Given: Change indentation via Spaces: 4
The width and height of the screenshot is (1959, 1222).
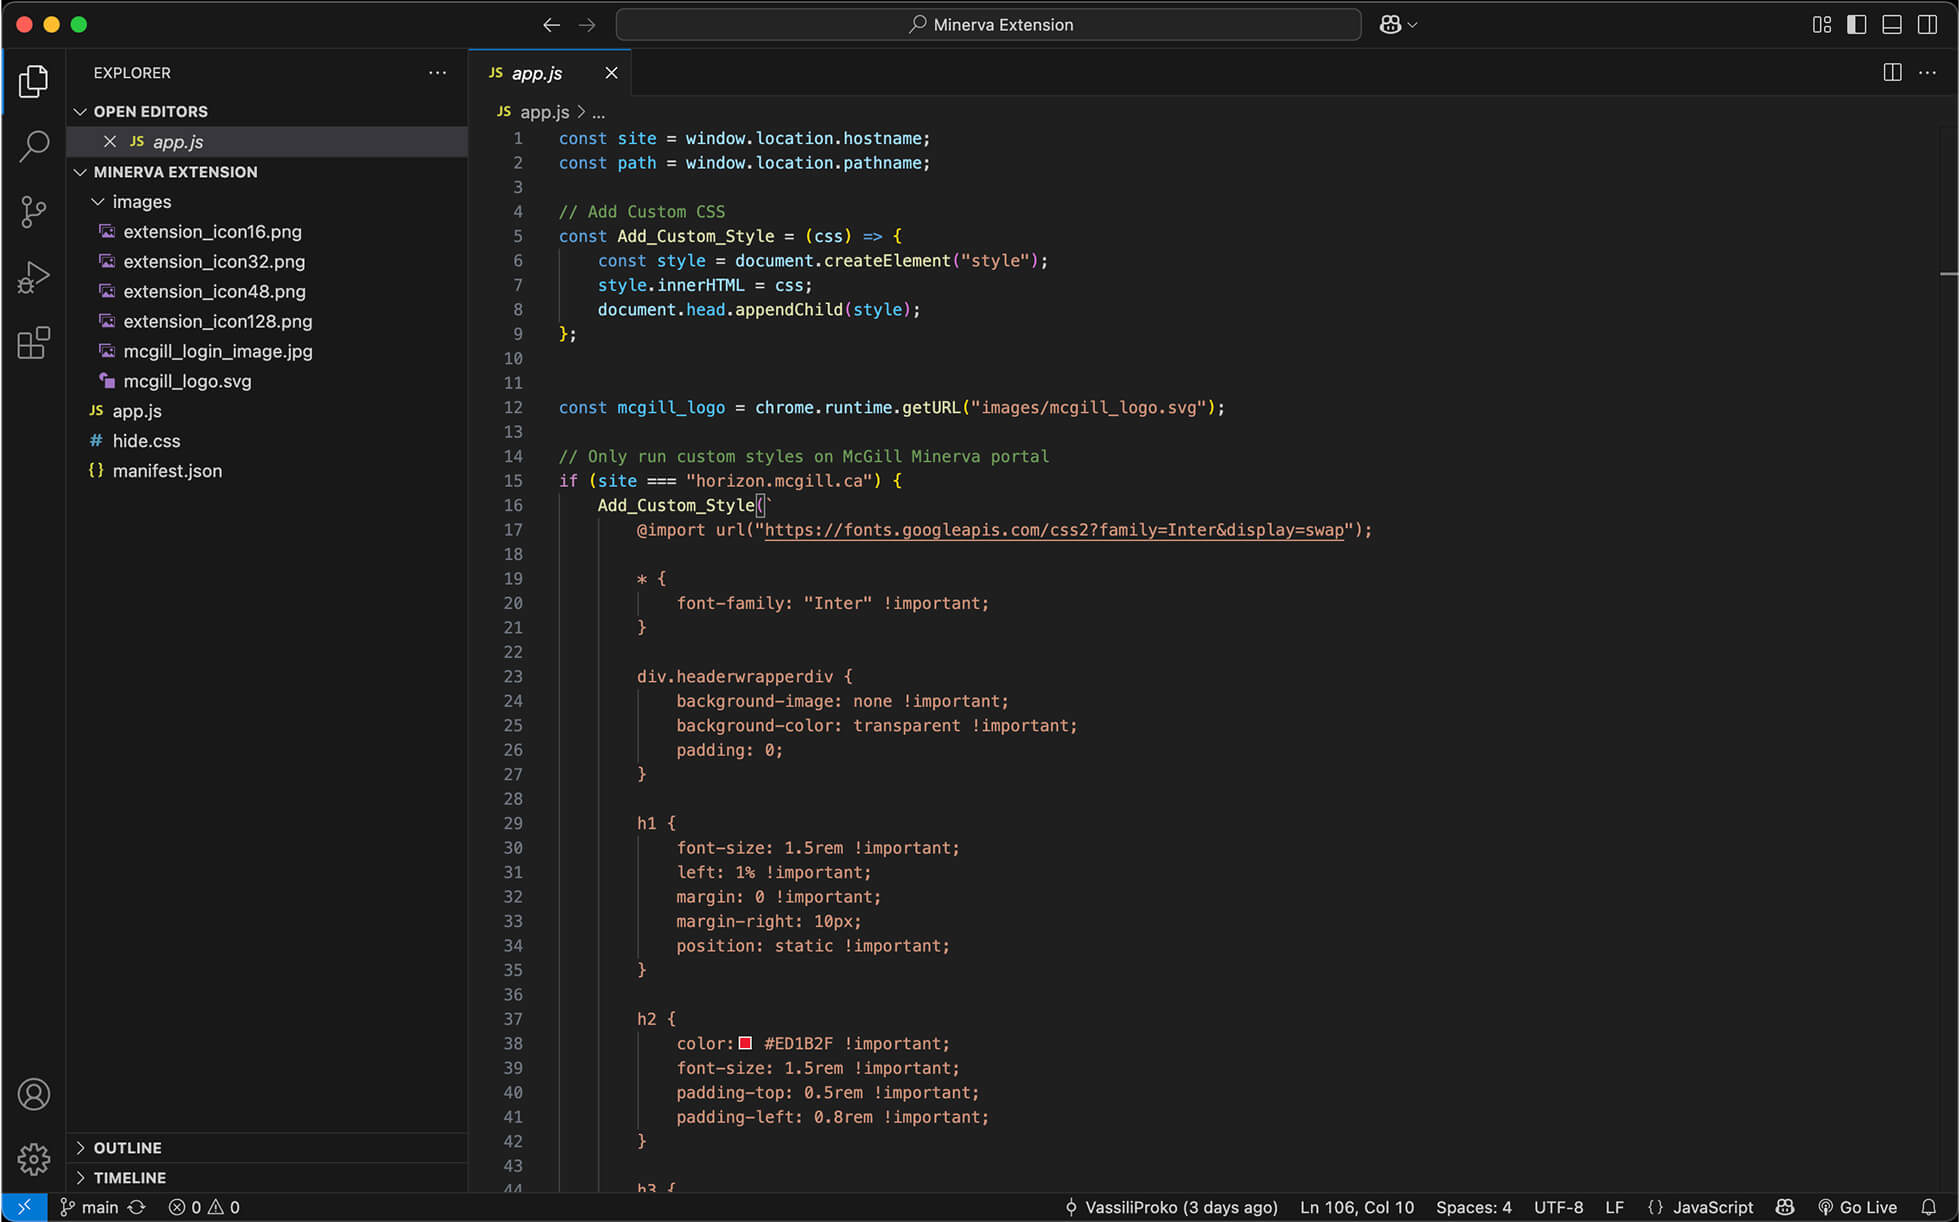Looking at the screenshot, I should (x=1474, y=1207).
